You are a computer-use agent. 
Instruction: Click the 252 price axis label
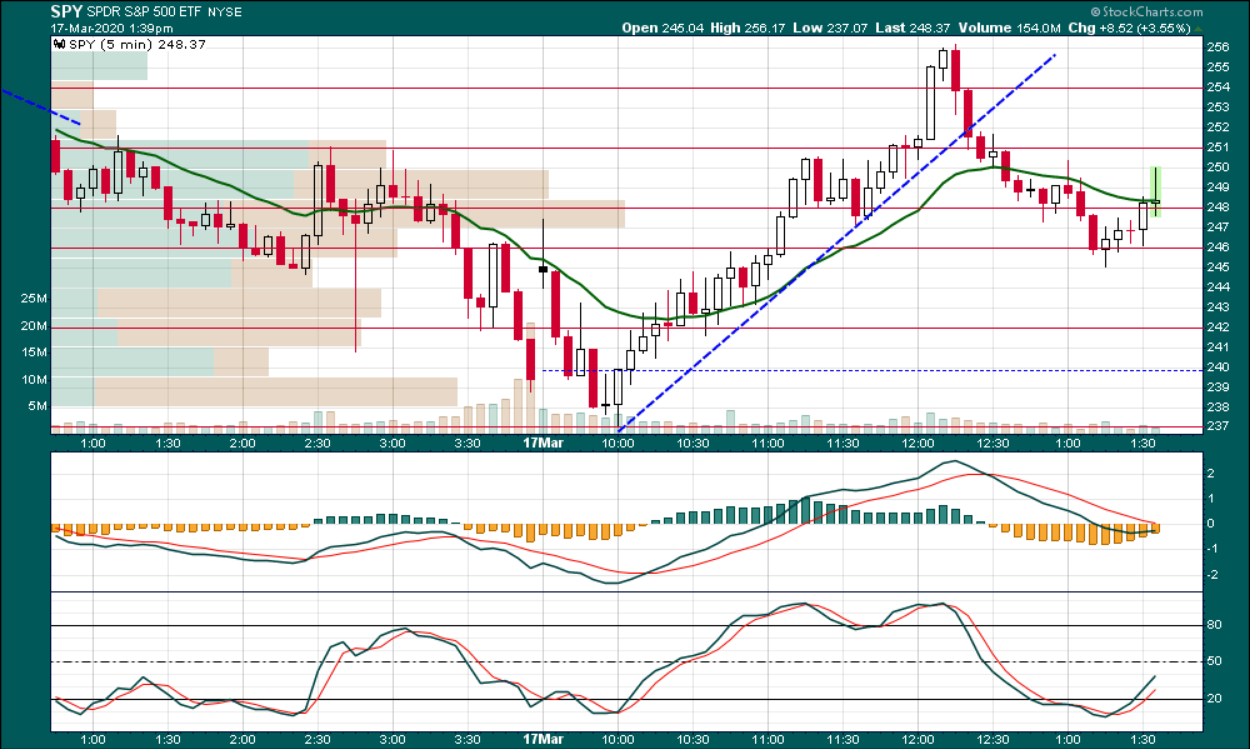pos(1219,127)
